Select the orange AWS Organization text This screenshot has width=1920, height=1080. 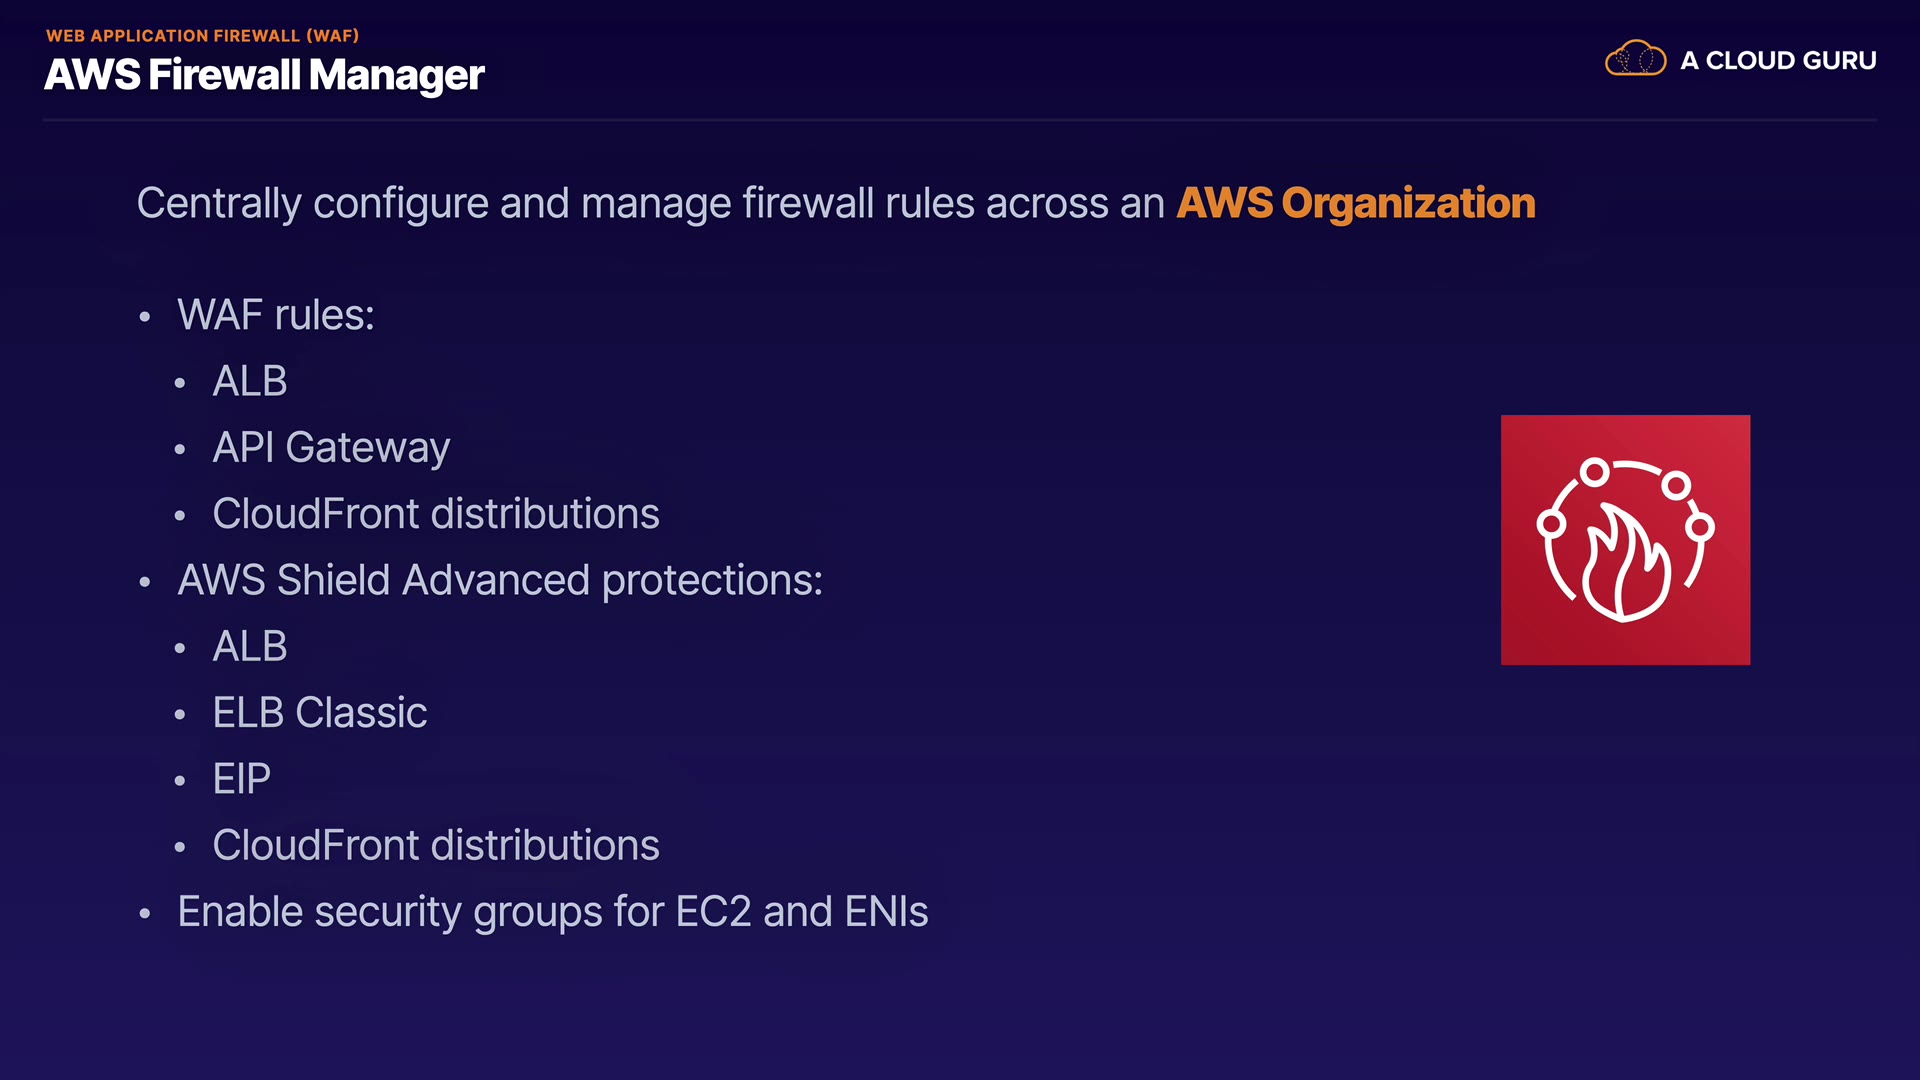[1355, 203]
